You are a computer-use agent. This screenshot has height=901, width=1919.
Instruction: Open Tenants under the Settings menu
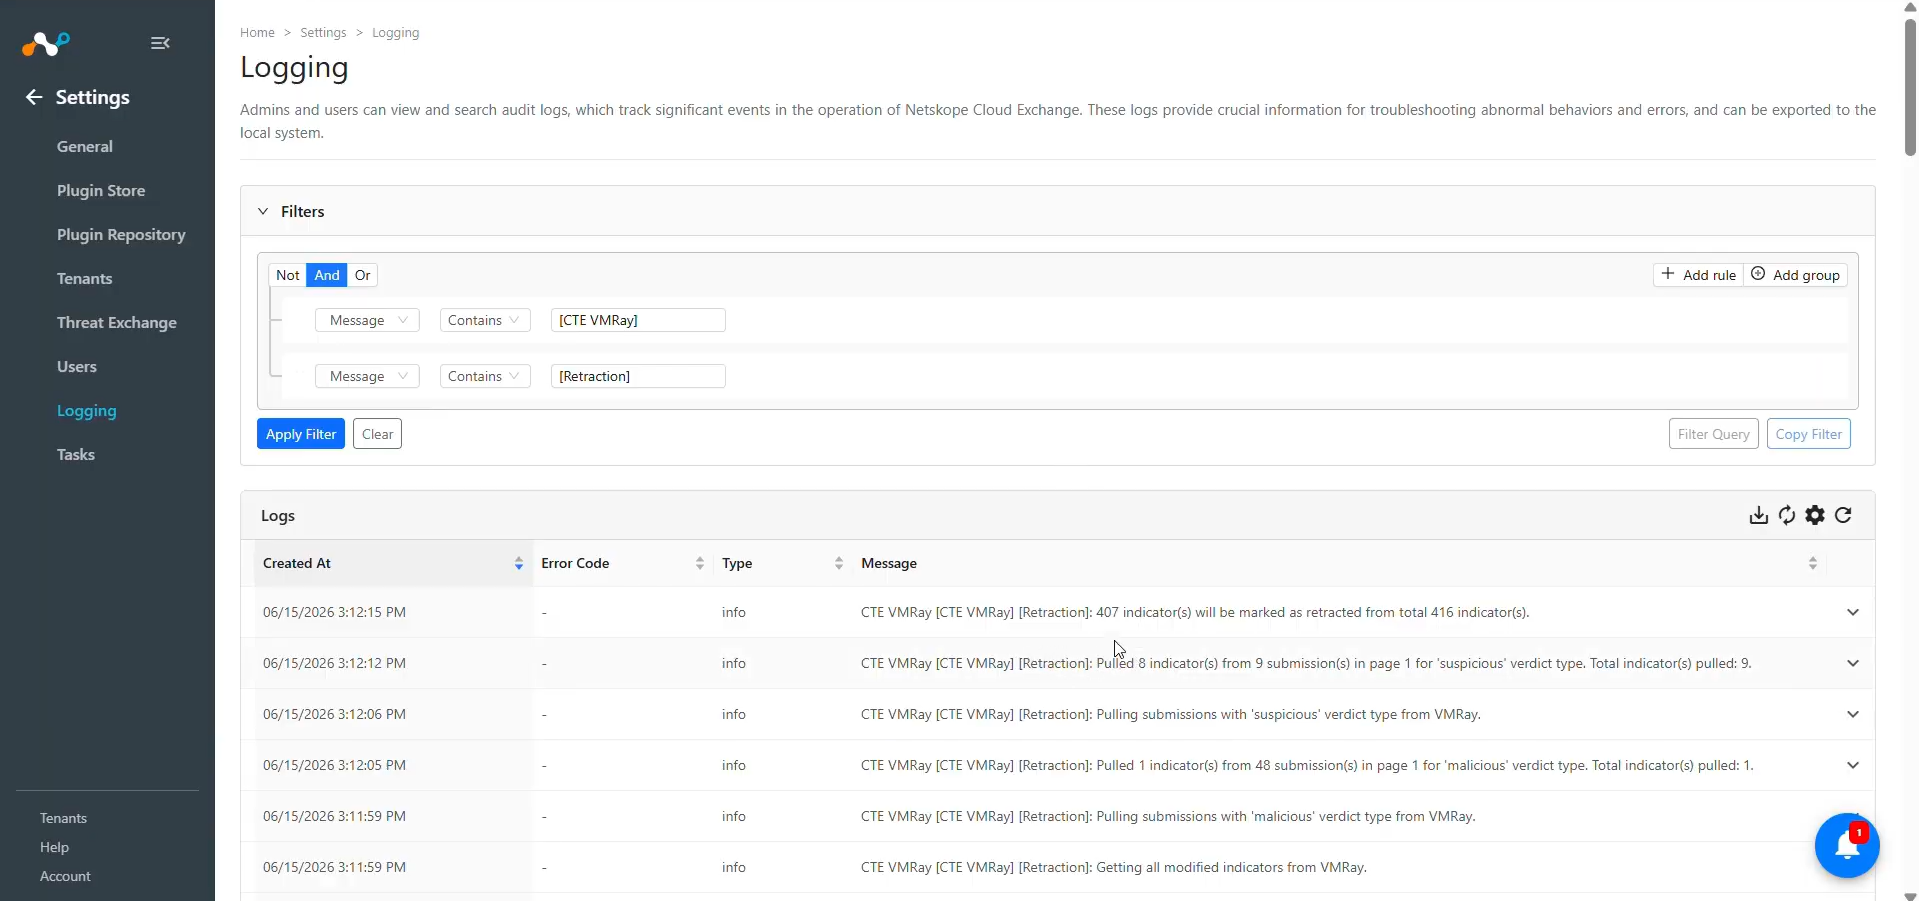(85, 278)
